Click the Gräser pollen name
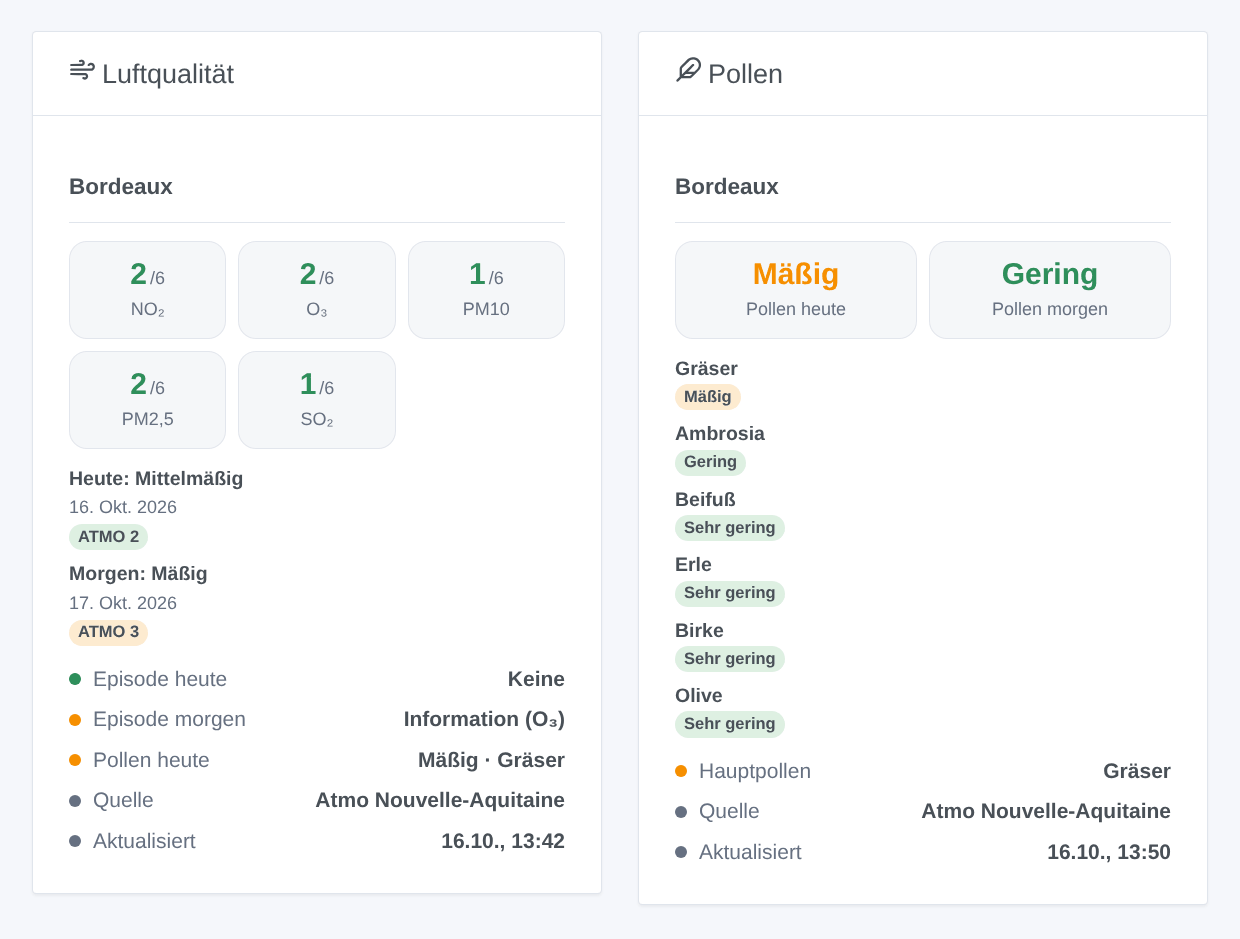The width and height of the screenshot is (1240, 939). [x=706, y=369]
